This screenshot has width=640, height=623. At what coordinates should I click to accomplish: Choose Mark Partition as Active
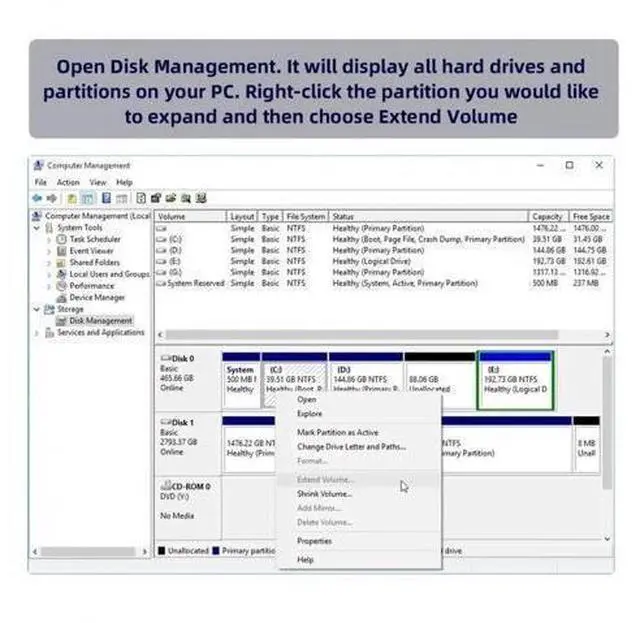[x=359, y=432]
